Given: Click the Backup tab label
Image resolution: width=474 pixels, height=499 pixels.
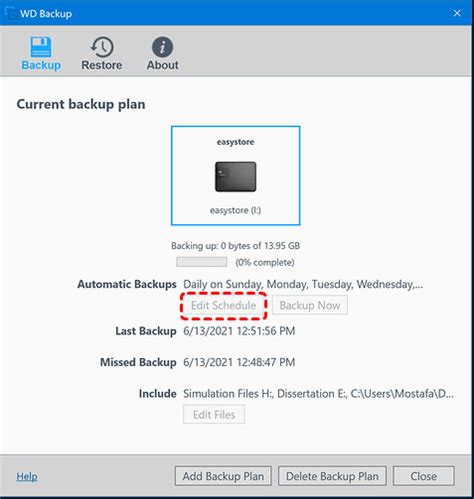Looking at the screenshot, I should 41,65.
